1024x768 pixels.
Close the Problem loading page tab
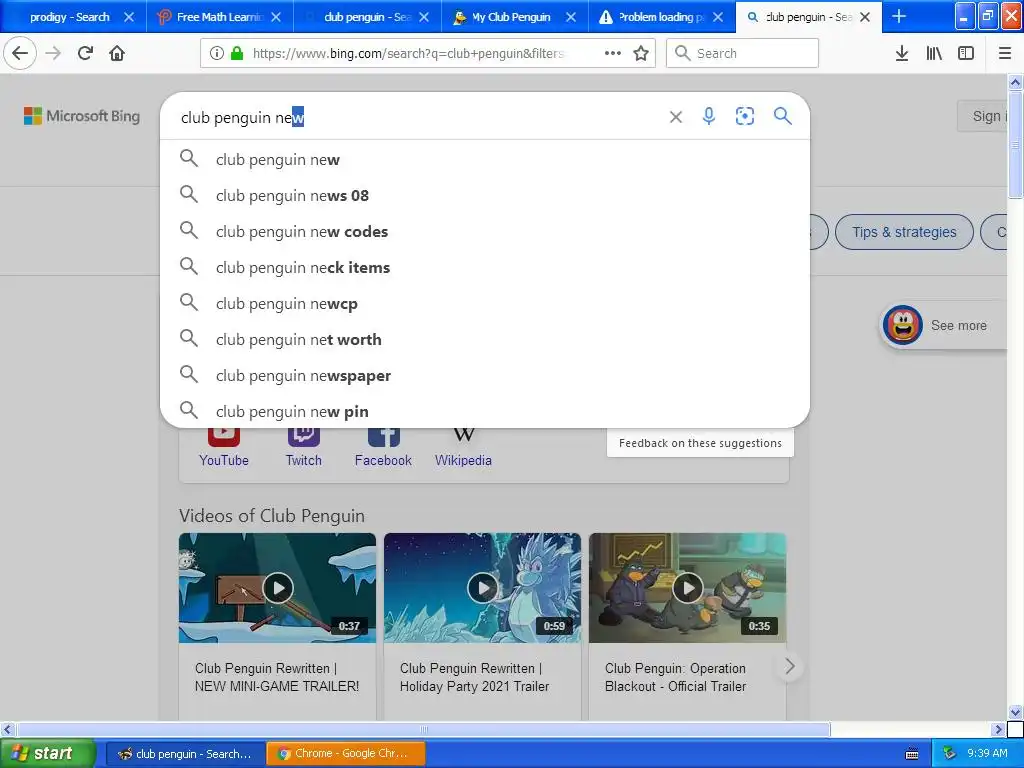(x=718, y=17)
